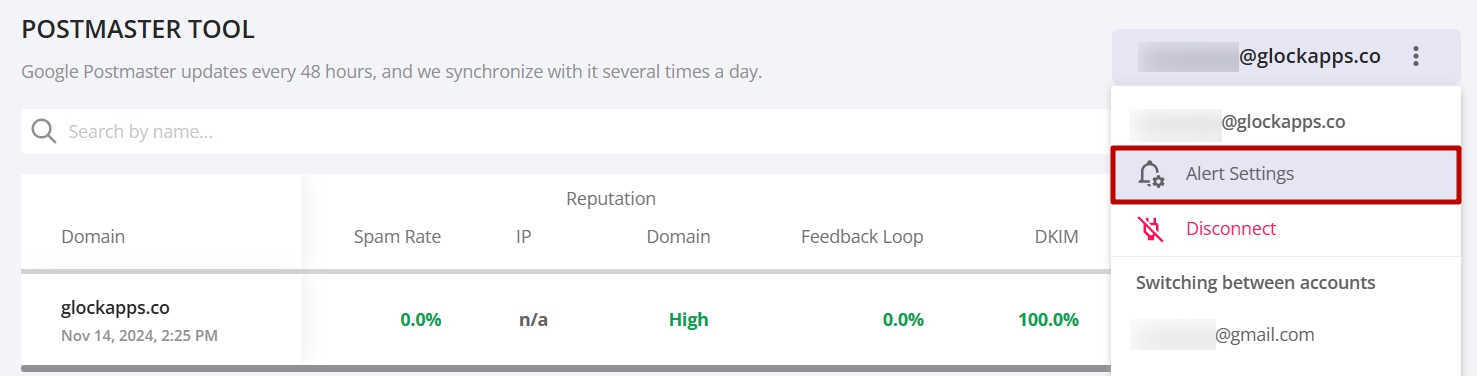Collapse the account selector dropdown header

pos(1285,57)
